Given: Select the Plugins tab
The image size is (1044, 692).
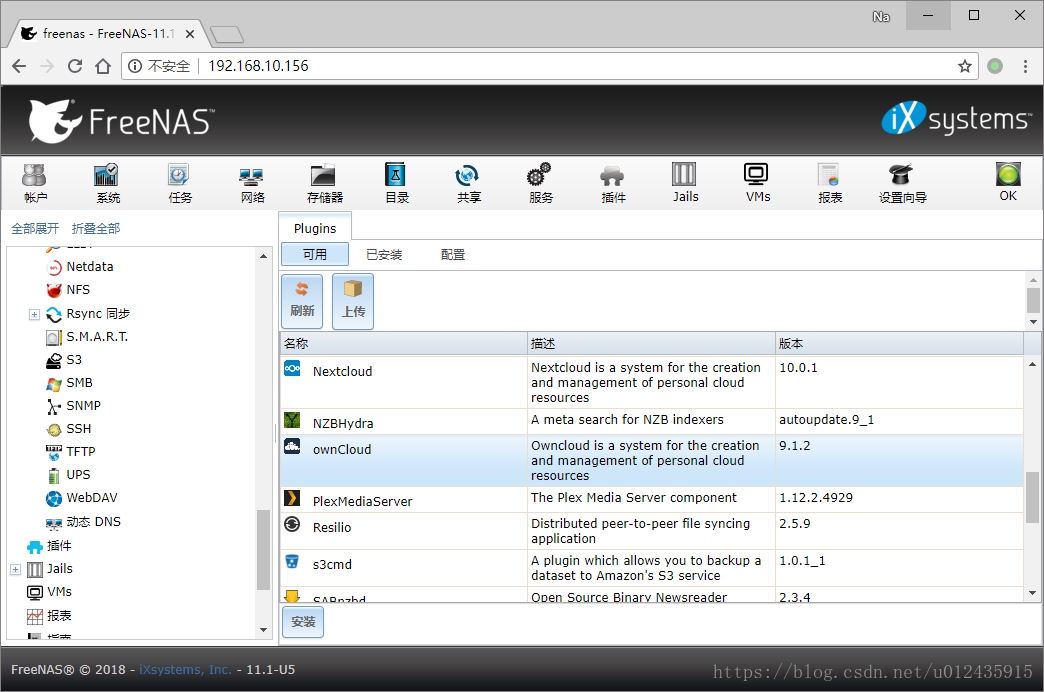Looking at the screenshot, I should tap(315, 228).
